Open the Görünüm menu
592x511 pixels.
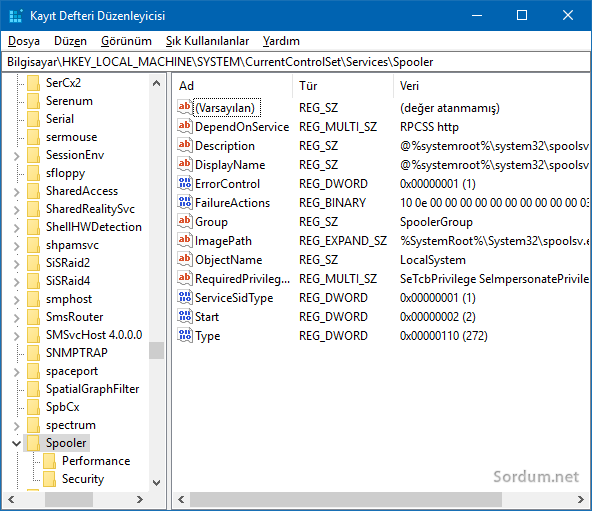click(126, 41)
